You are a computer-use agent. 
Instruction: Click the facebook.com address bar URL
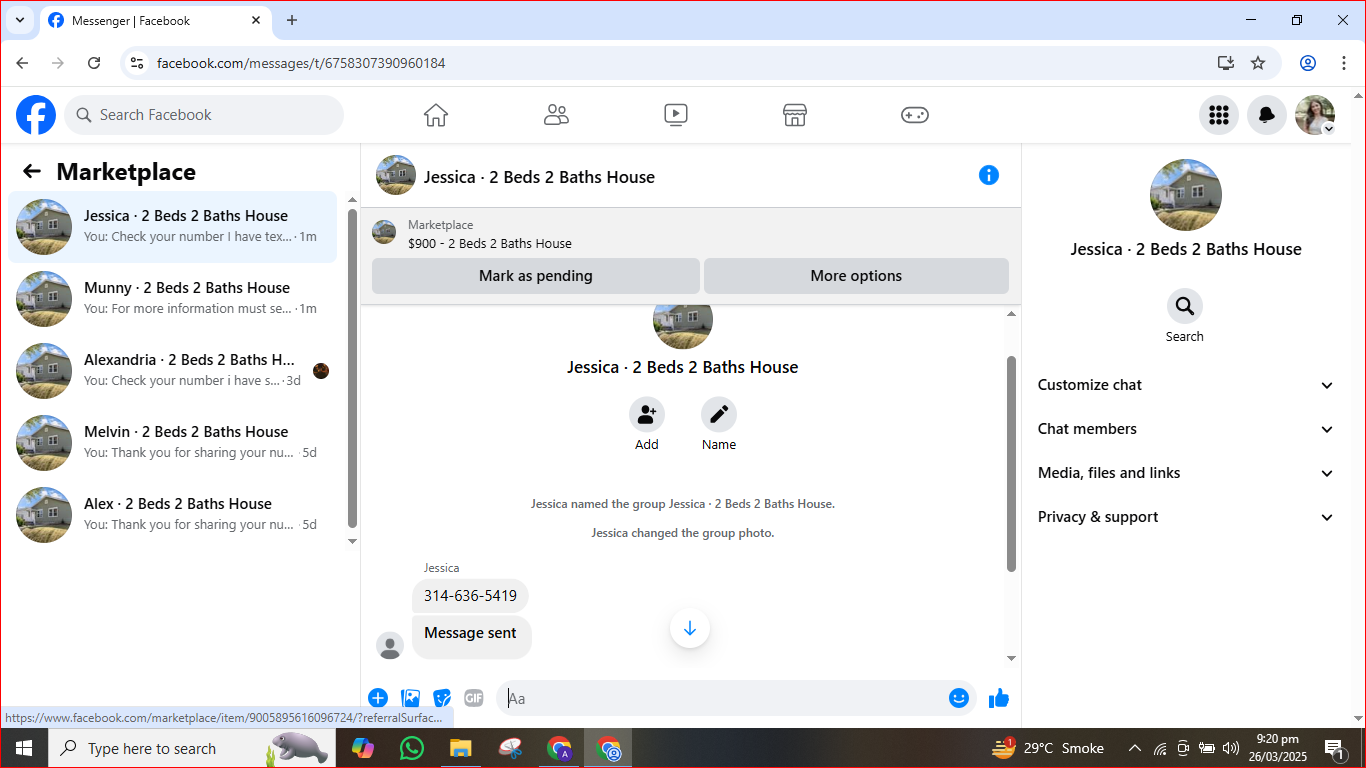click(x=301, y=63)
